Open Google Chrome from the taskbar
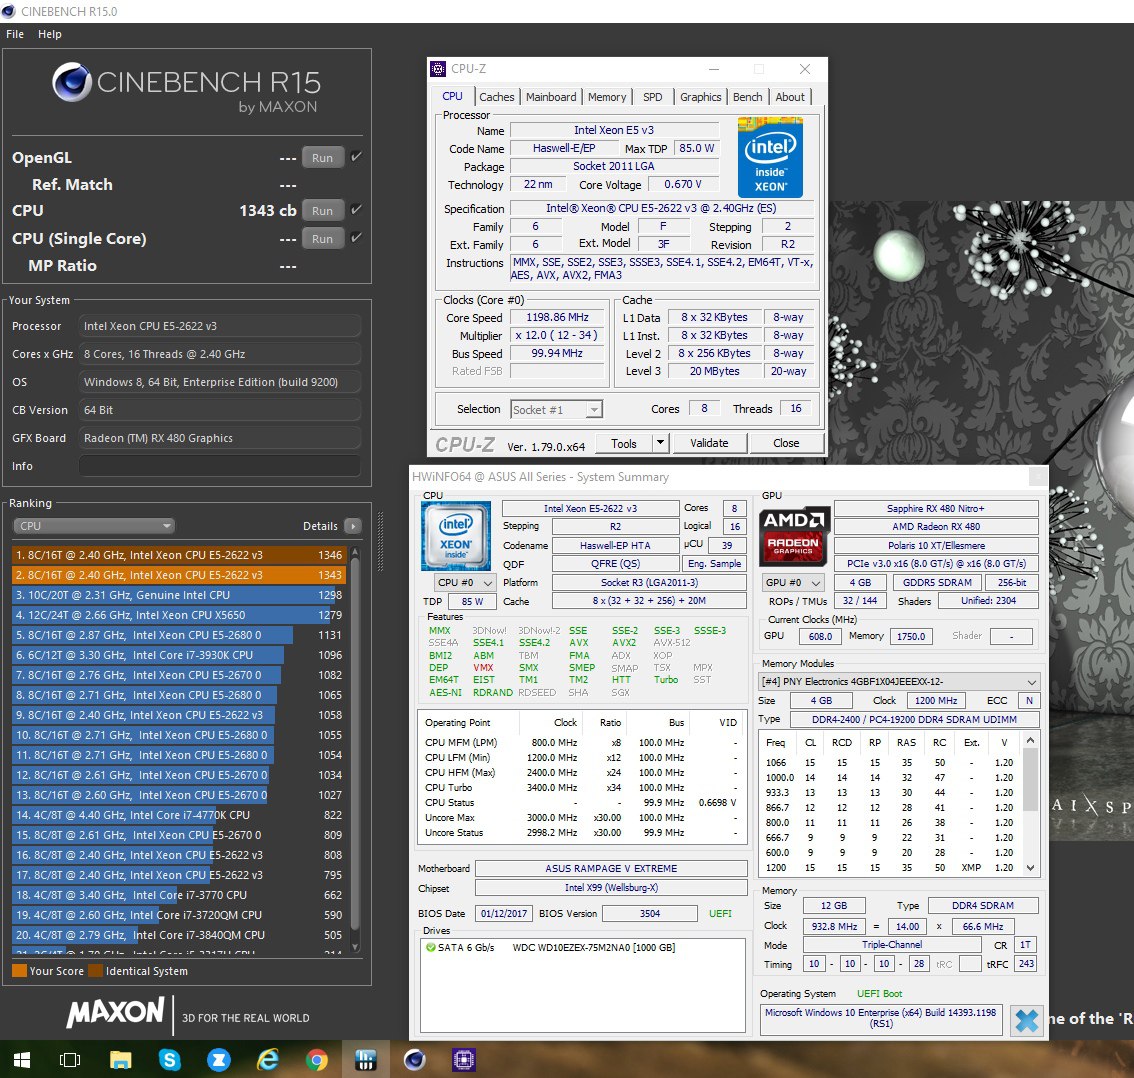The height and width of the screenshot is (1078, 1134). point(317,1060)
